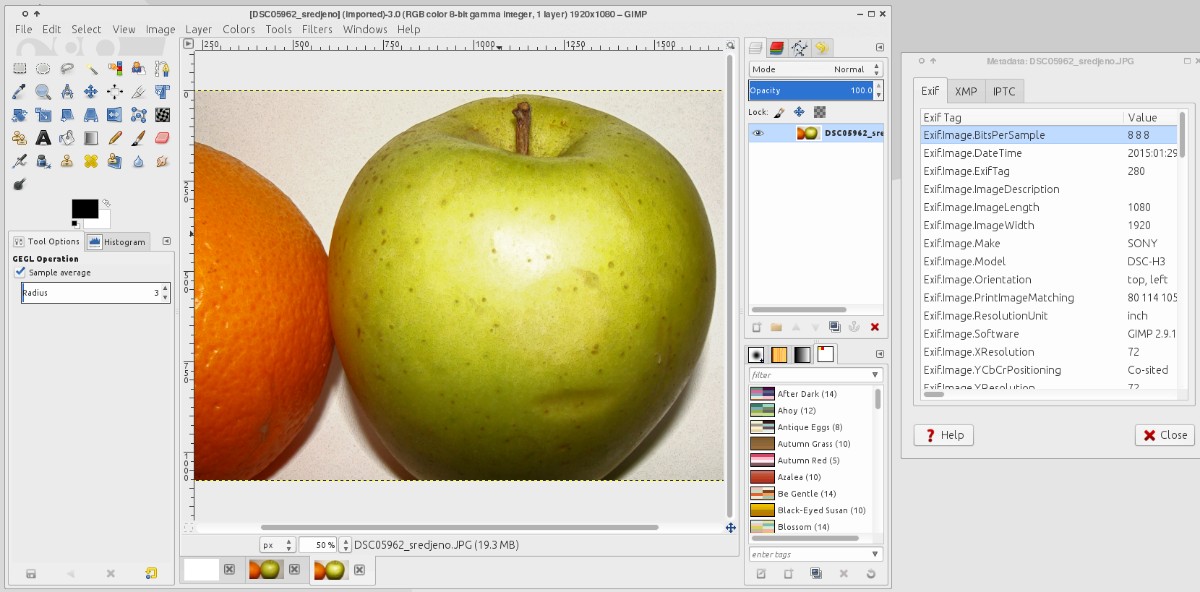Screen dimensions: 1200x592
Task: Open the Layer menu
Action: tap(198, 29)
